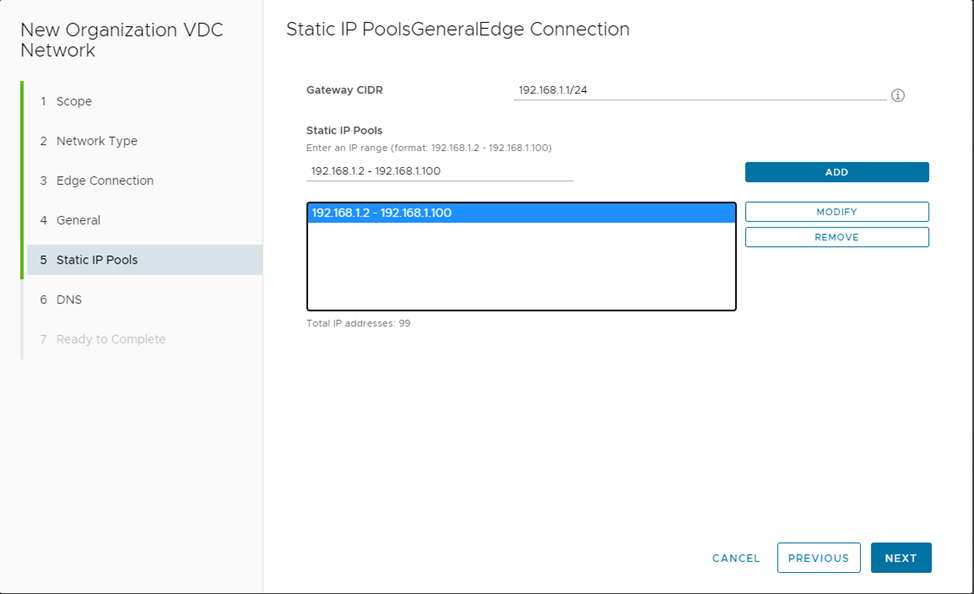Viewport: 974px width, 594px height.
Task: Cancel the network creation wizard
Action: (x=736, y=558)
